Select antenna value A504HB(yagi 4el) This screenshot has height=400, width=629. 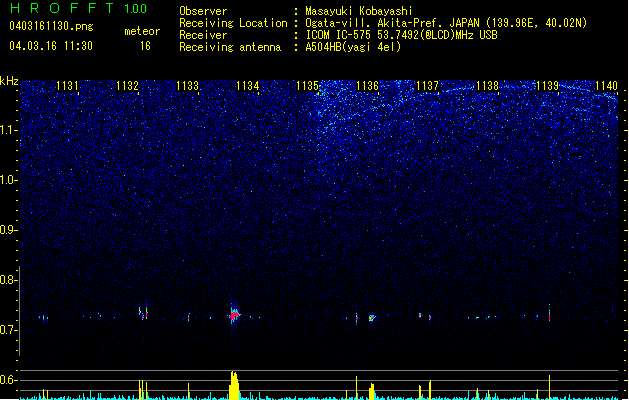353,47
